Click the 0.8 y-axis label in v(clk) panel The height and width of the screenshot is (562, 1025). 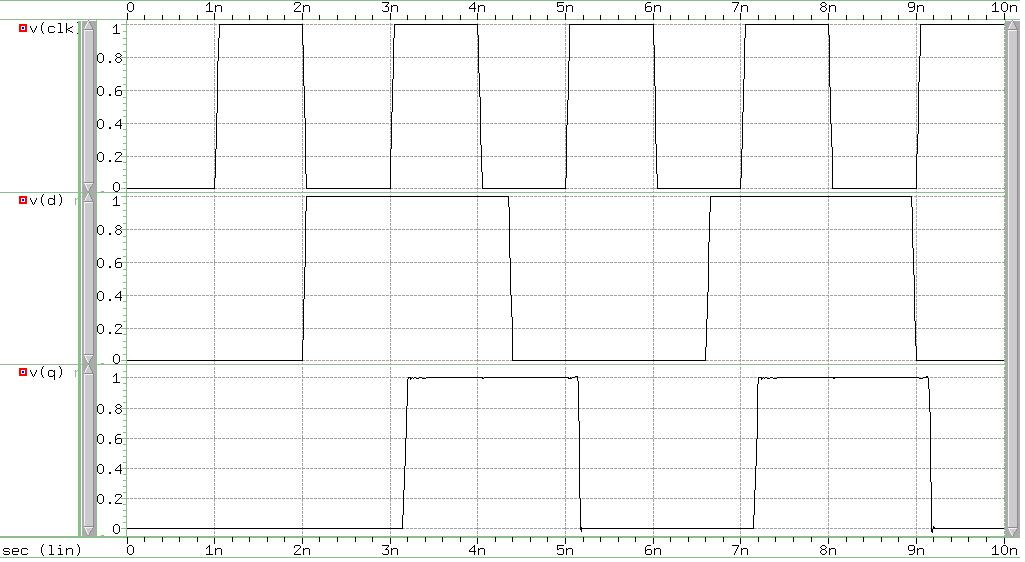(110, 58)
